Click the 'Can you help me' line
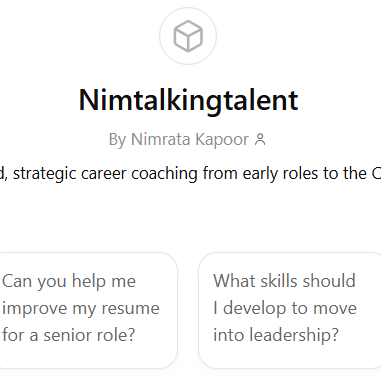This screenshot has width=381, height=381. pos(69,281)
